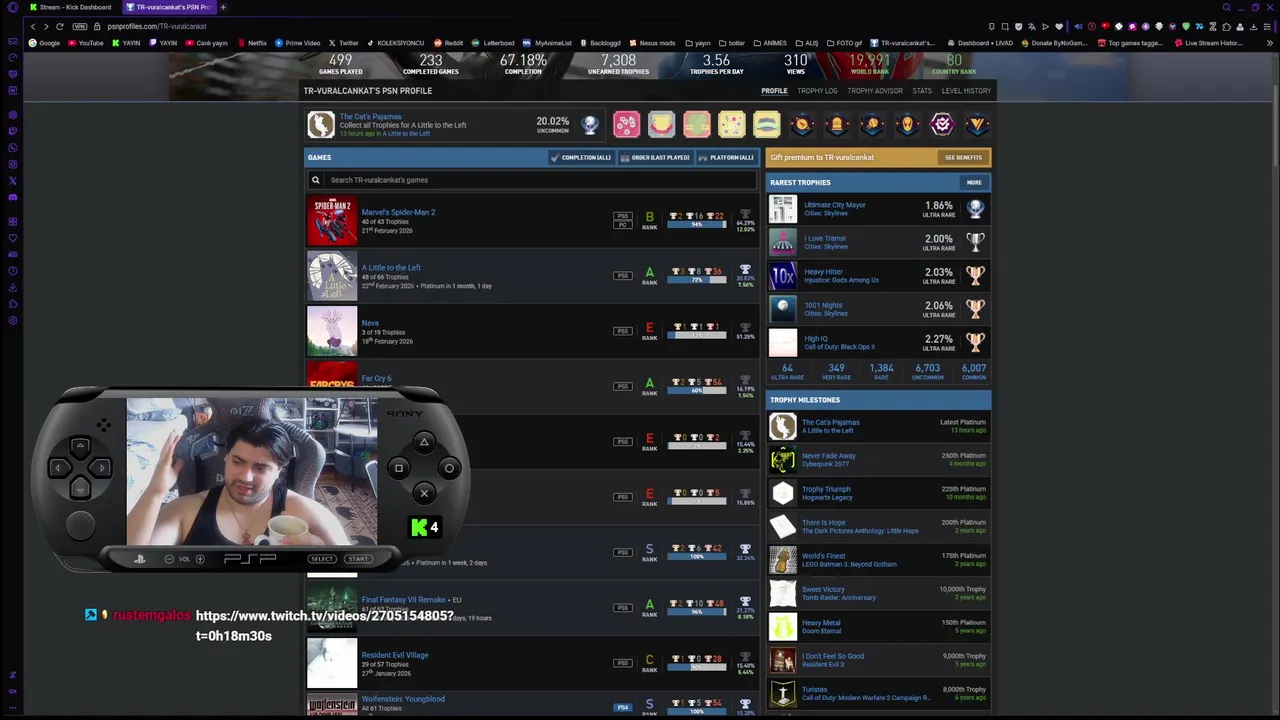This screenshot has height=720, width=1280.
Task: Click the Cyberpunk 2077 milestone game text
Action: click(825, 464)
